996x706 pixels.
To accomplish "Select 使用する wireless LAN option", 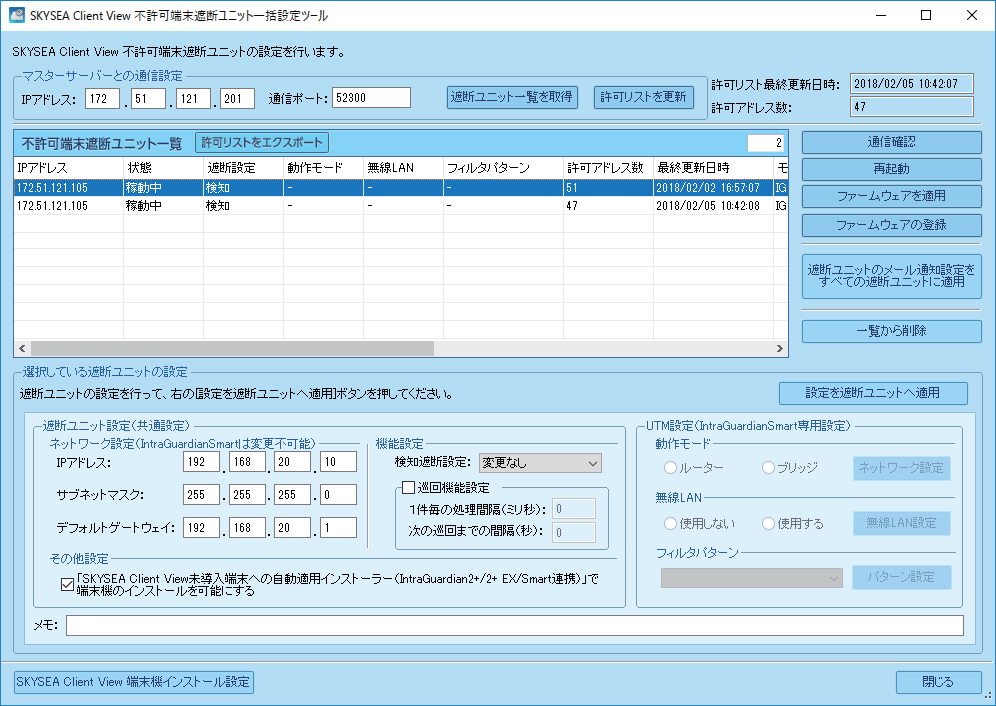I will tap(769, 524).
